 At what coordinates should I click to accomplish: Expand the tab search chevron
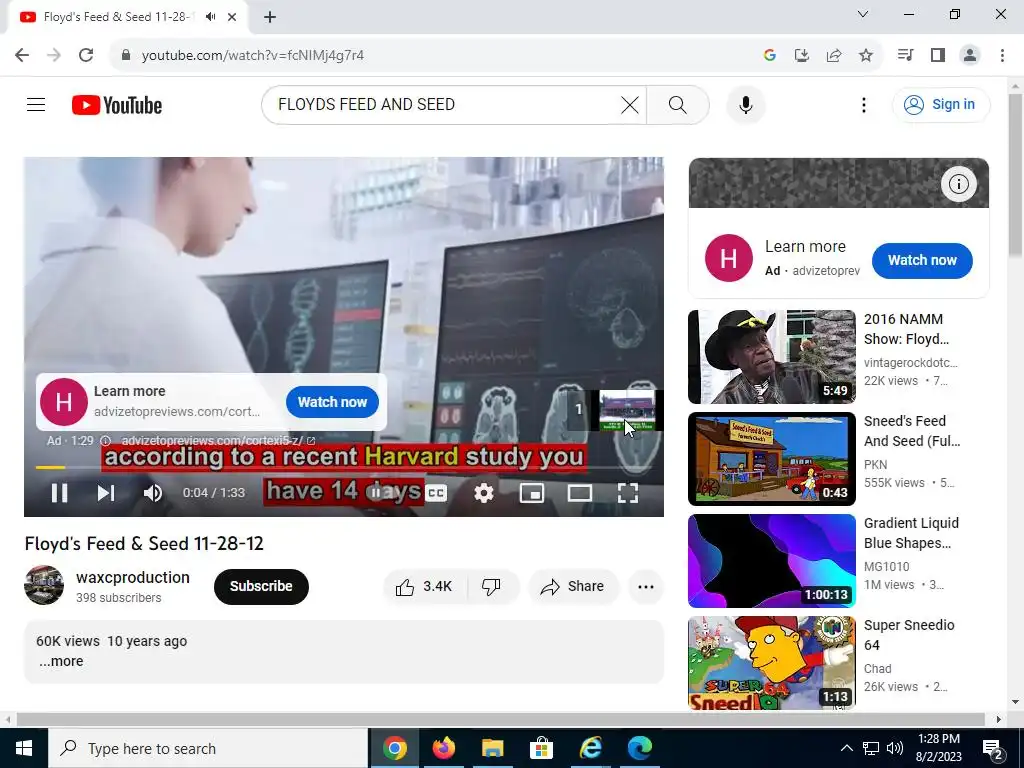(x=862, y=14)
